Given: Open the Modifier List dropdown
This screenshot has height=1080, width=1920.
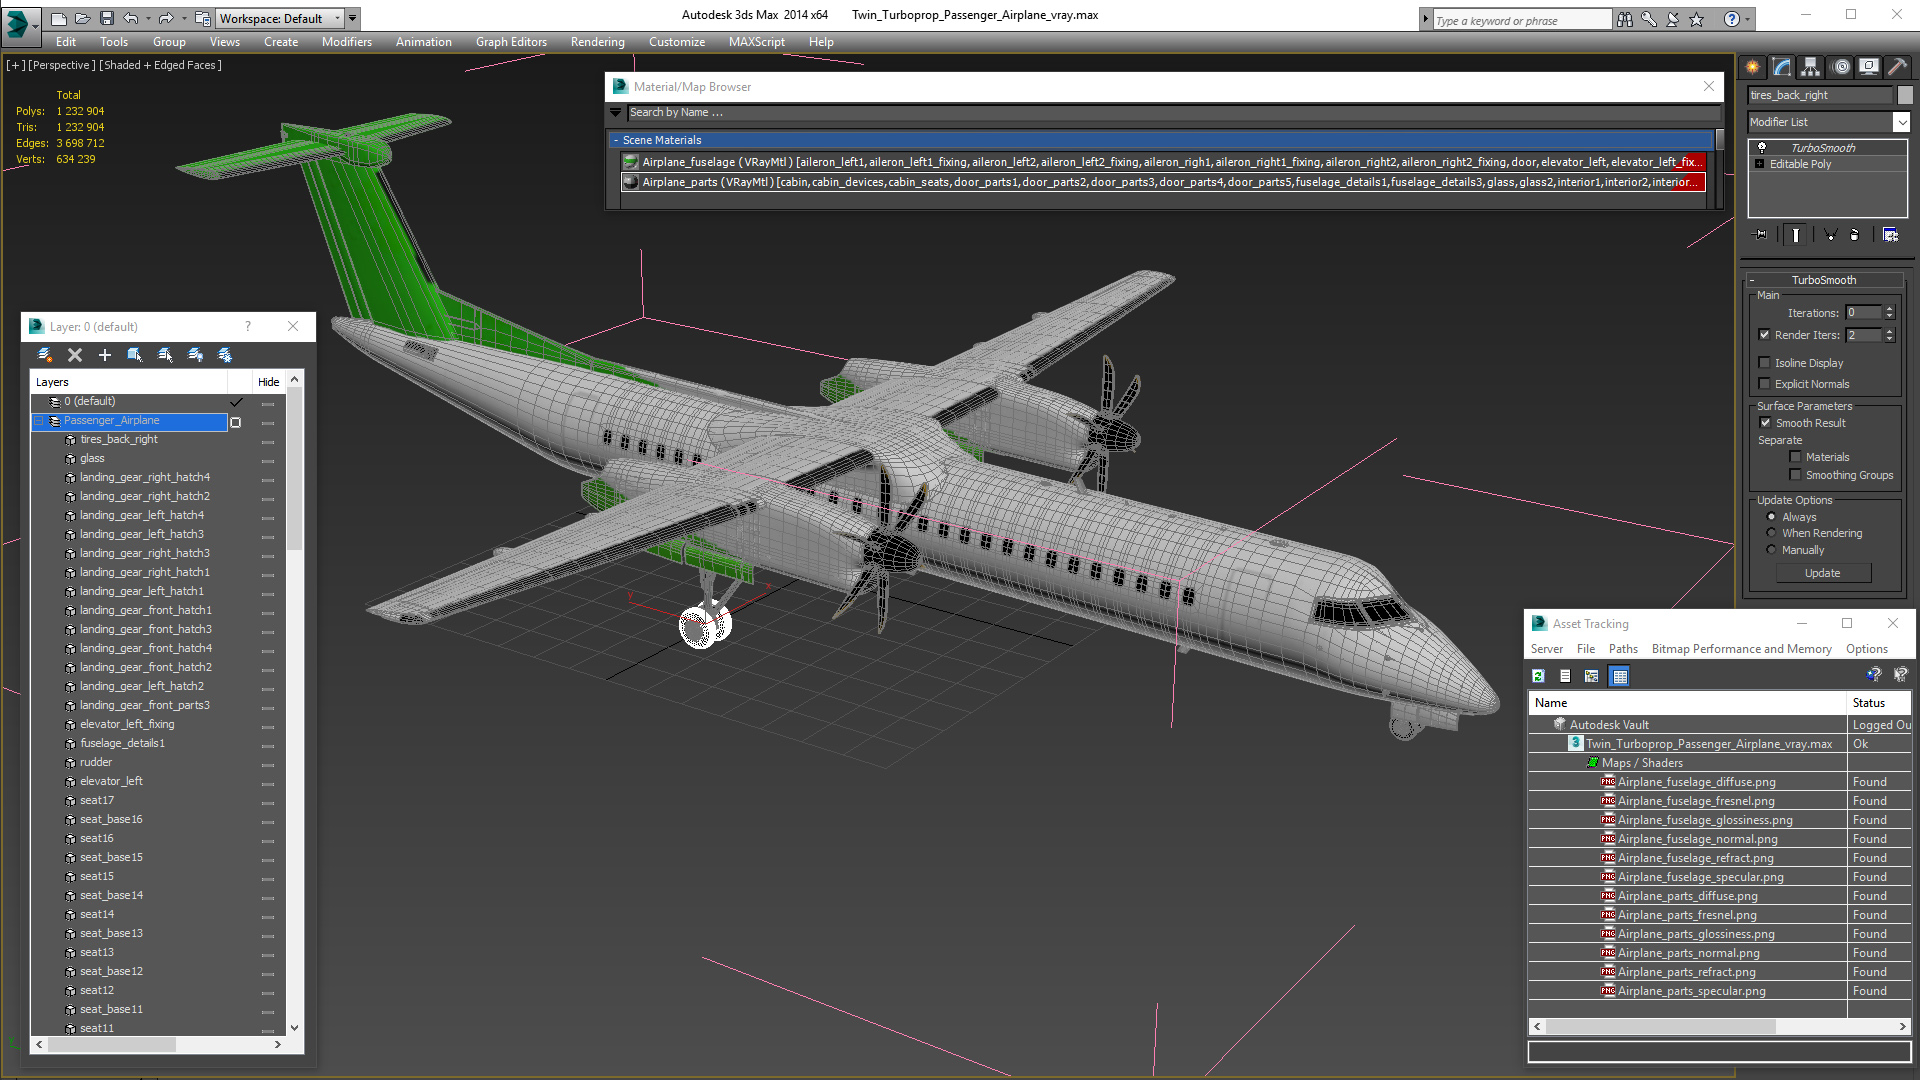Looking at the screenshot, I should tap(1901, 122).
